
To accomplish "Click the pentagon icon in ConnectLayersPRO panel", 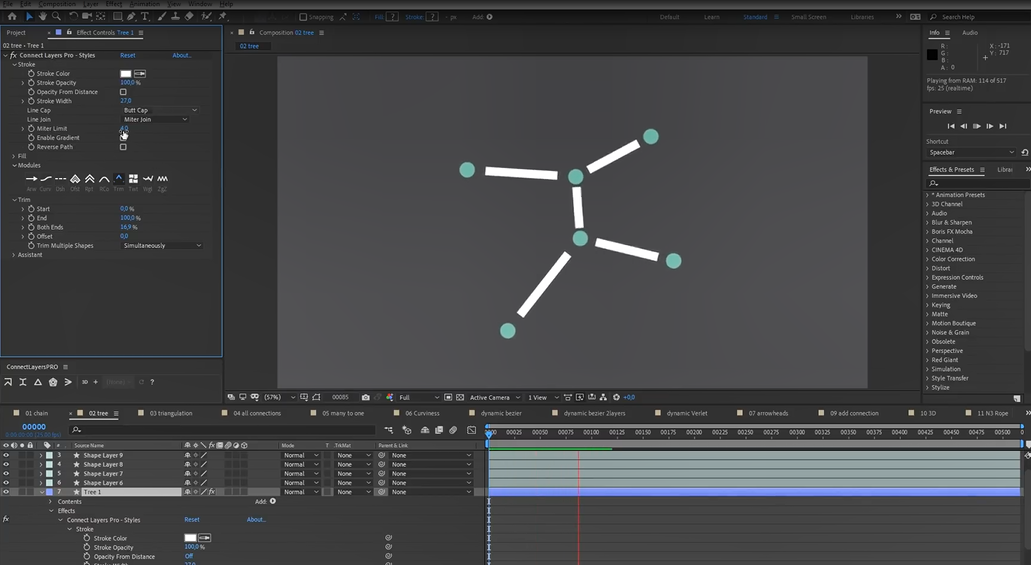I will [53, 382].
